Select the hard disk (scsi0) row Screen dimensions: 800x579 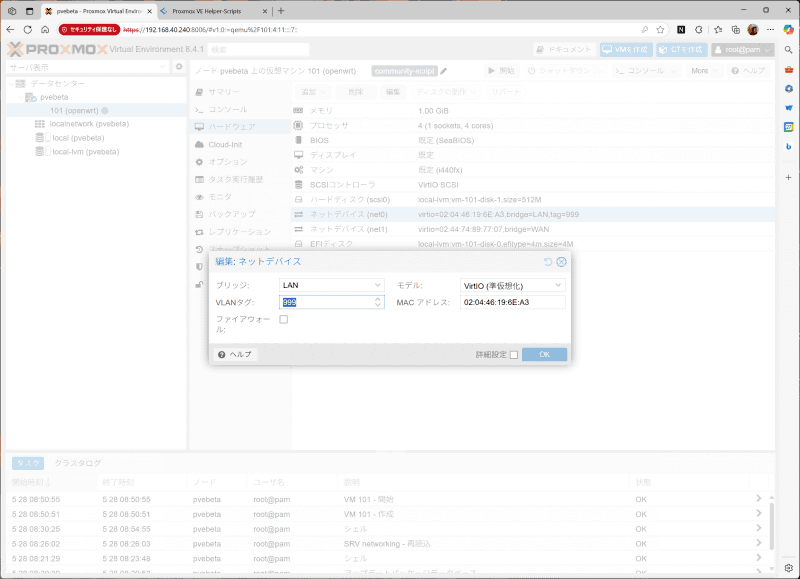click(533, 199)
